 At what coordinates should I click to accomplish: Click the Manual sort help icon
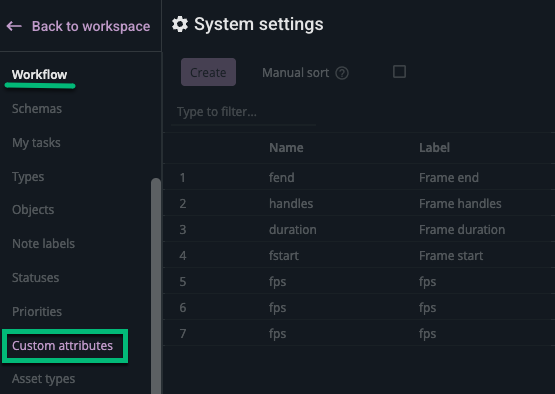tap(342, 73)
